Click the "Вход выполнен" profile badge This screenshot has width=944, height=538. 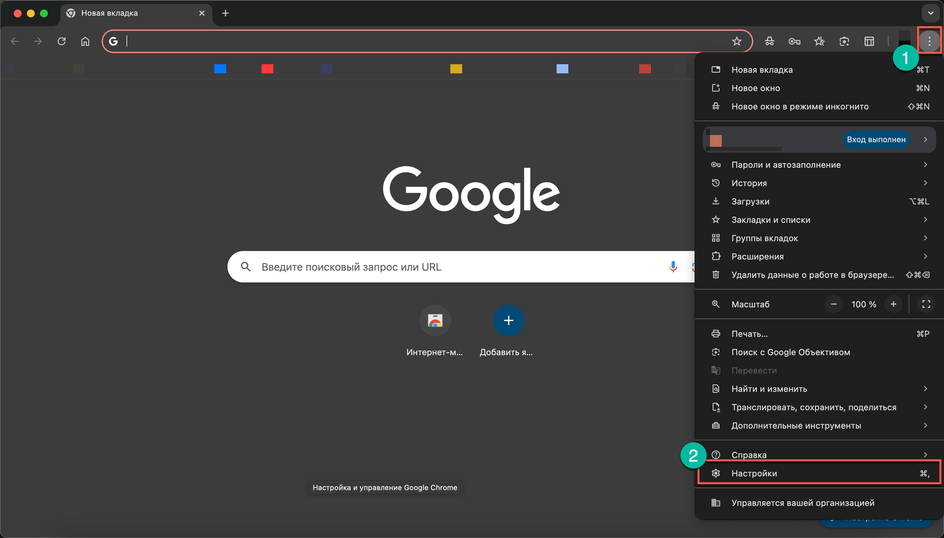(x=876, y=140)
